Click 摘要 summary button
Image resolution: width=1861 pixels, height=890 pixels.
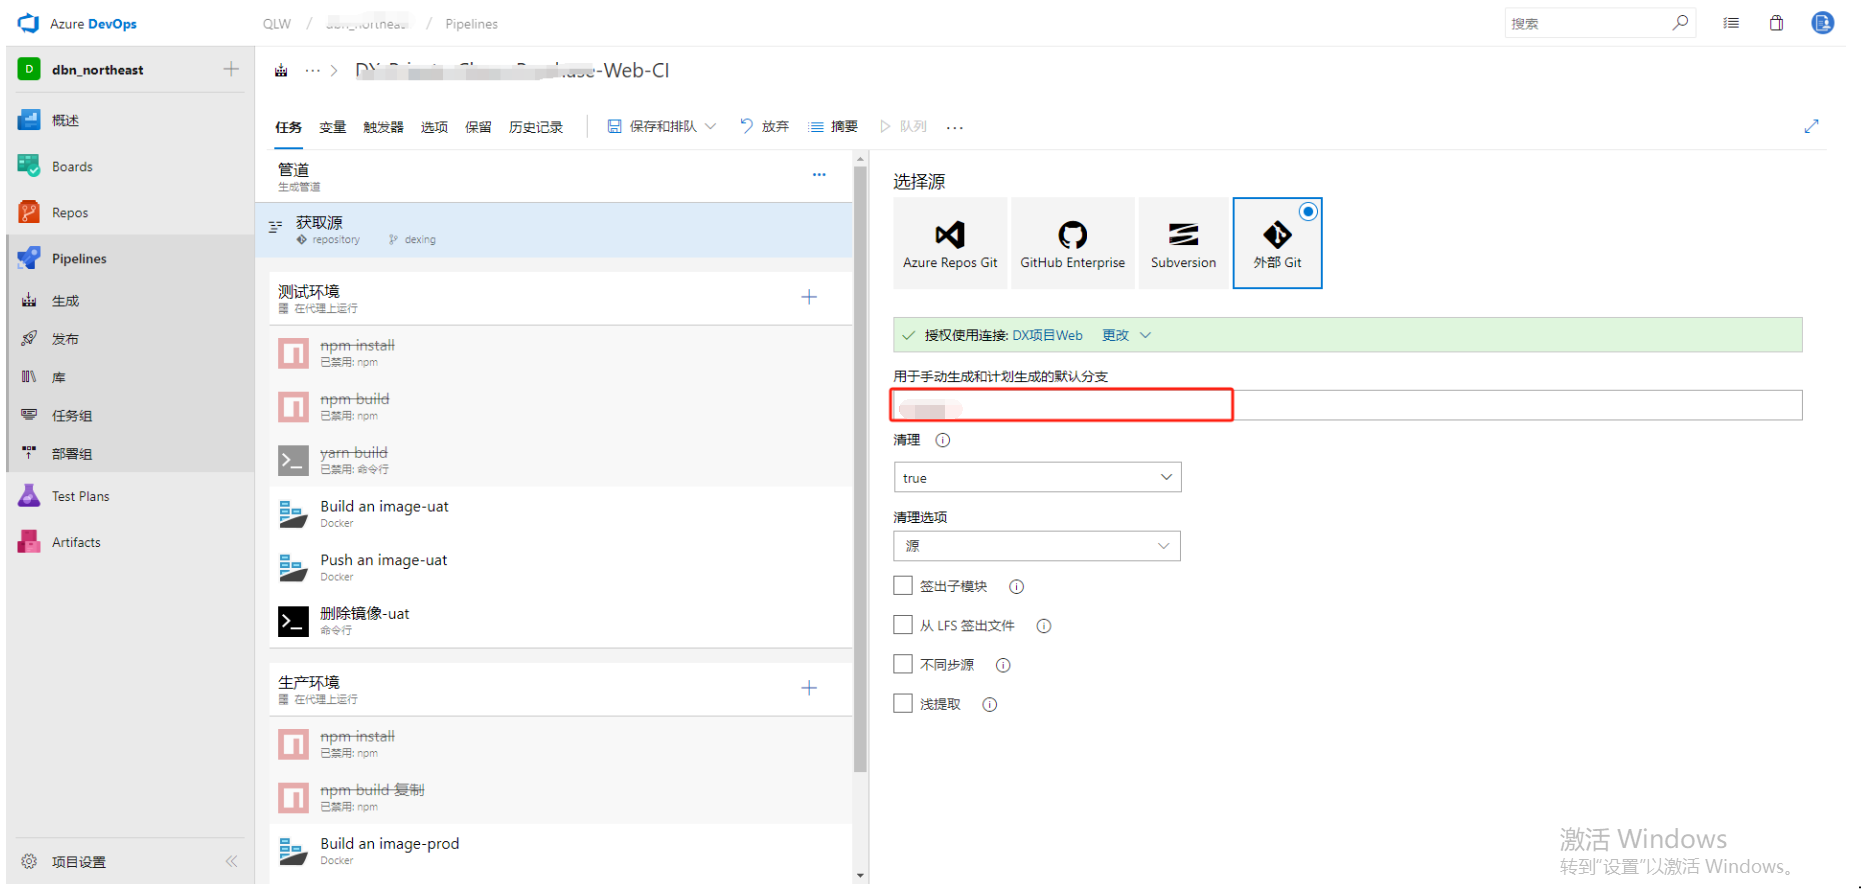tap(833, 126)
